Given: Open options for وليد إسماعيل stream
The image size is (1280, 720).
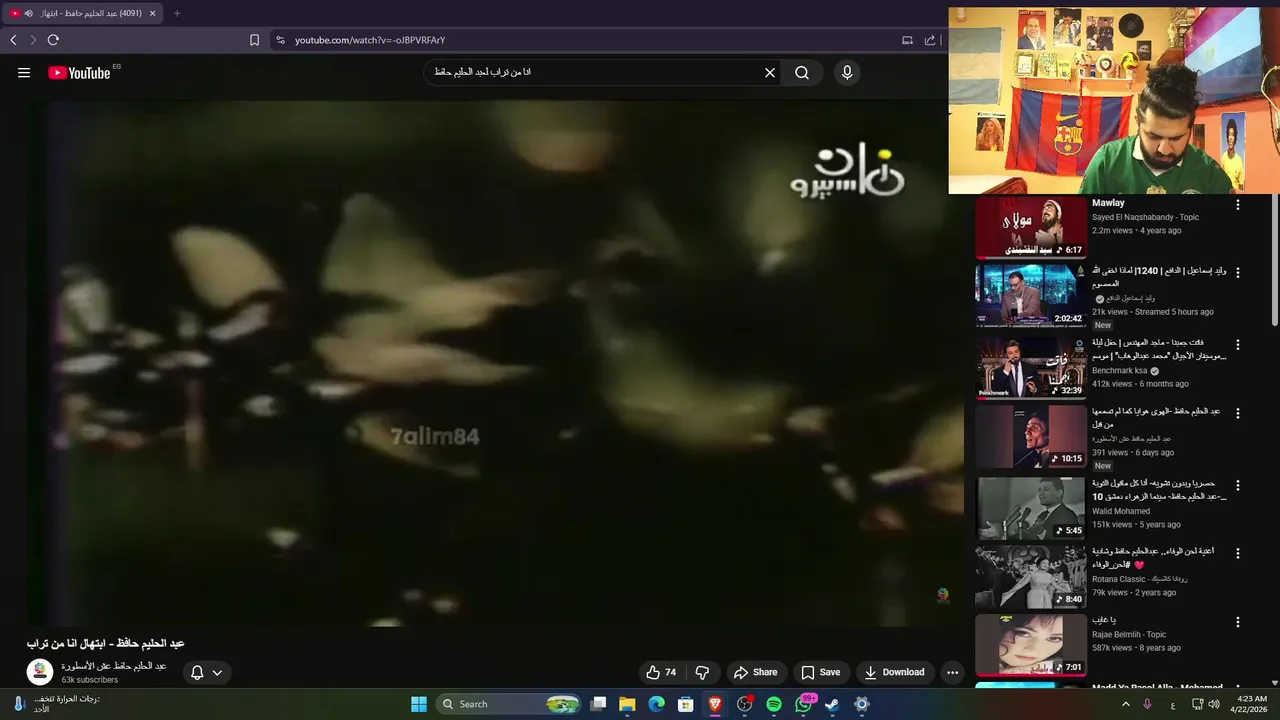Looking at the screenshot, I should (1238, 272).
